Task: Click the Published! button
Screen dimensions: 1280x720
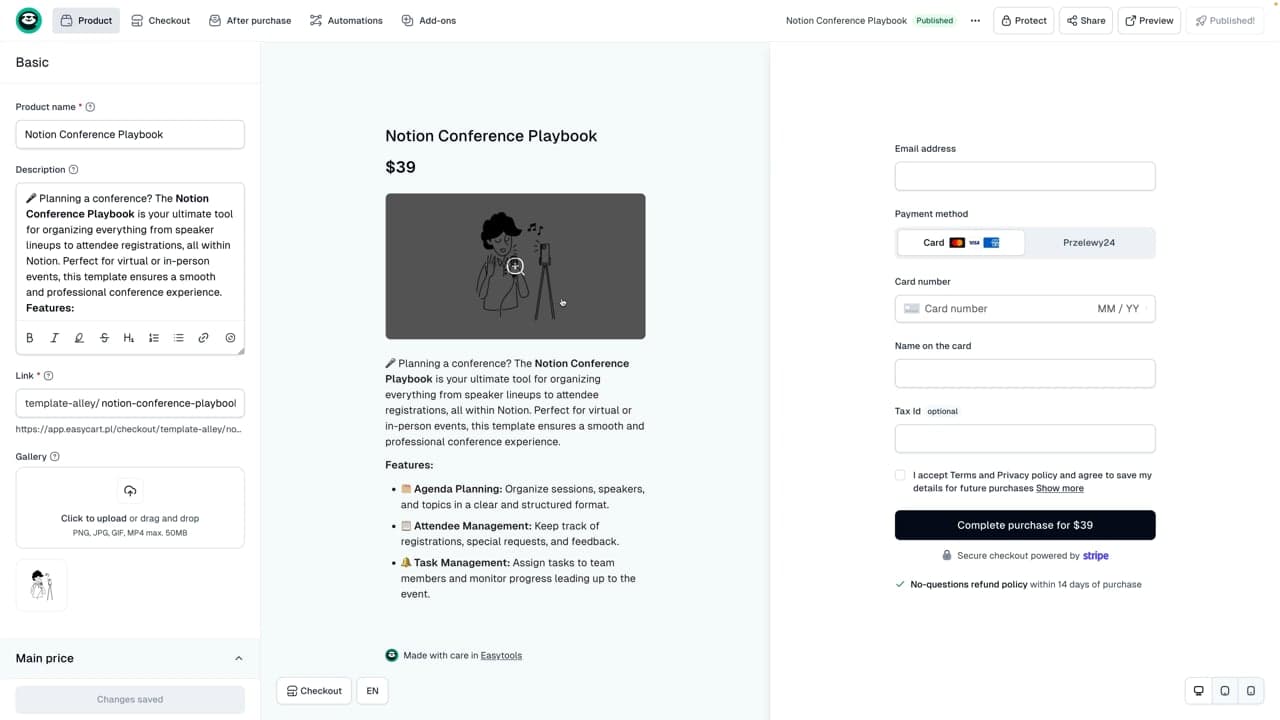Action: 1225,20
